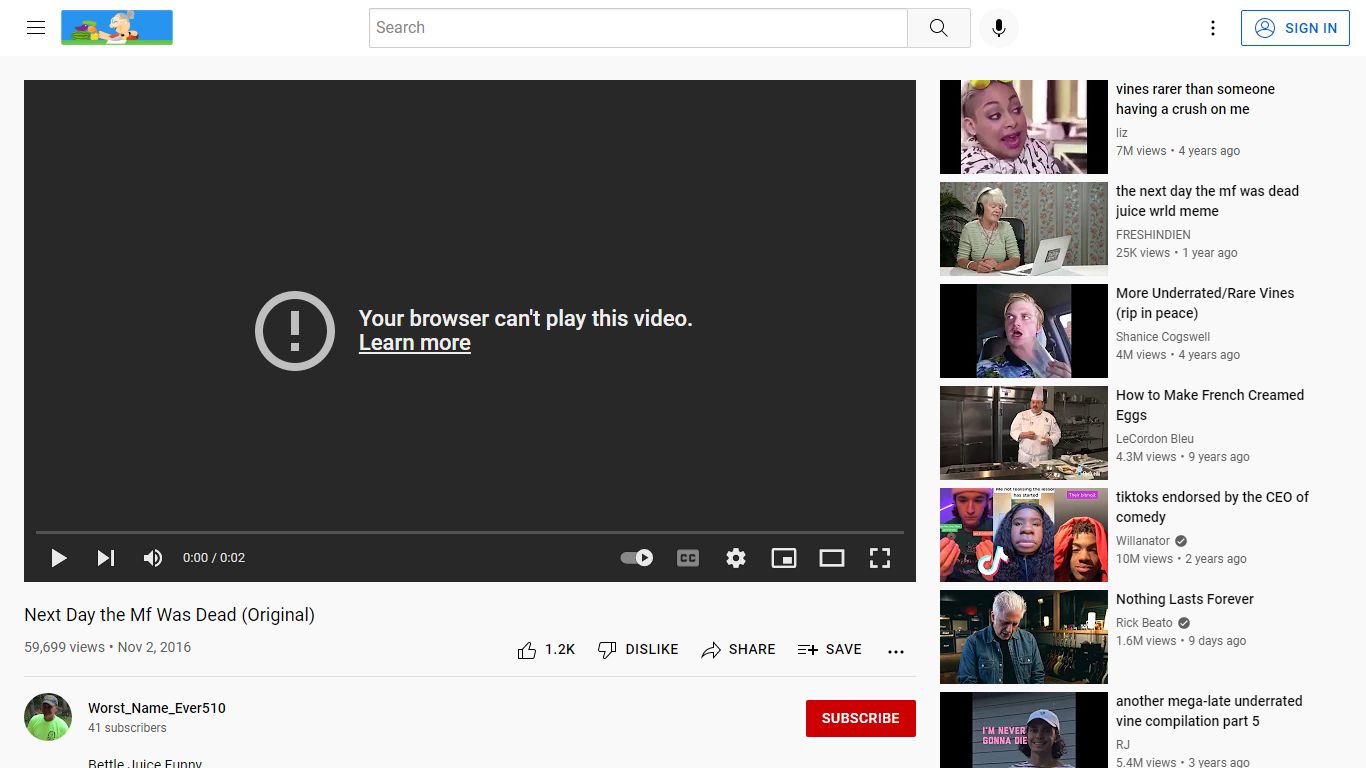Open more actions ellipsis below video
This screenshot has width=1366, height=768.
(896, 651)
